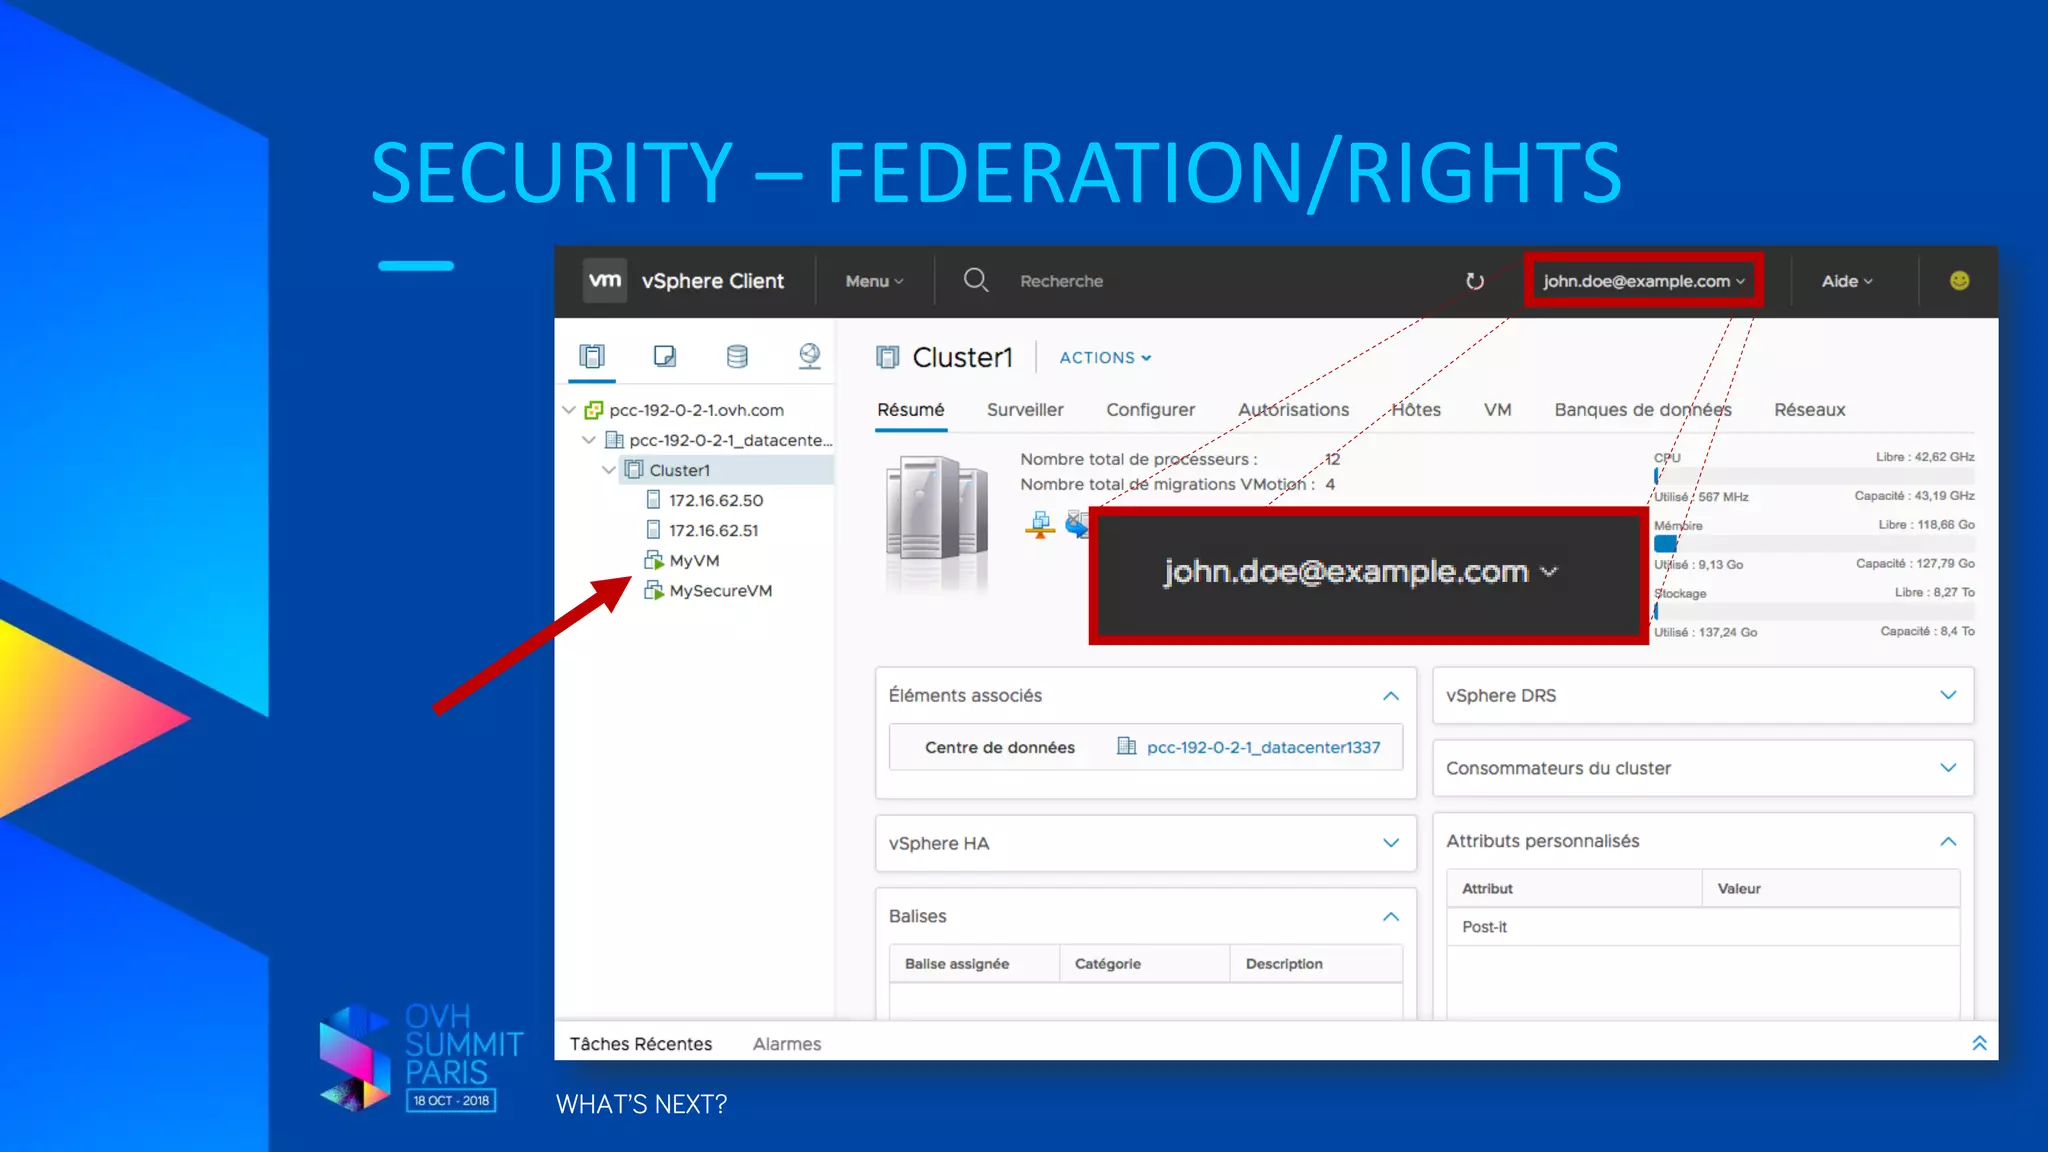
Task: Click the cluster icon beside Cluster1 title
Action: (887, 357)
